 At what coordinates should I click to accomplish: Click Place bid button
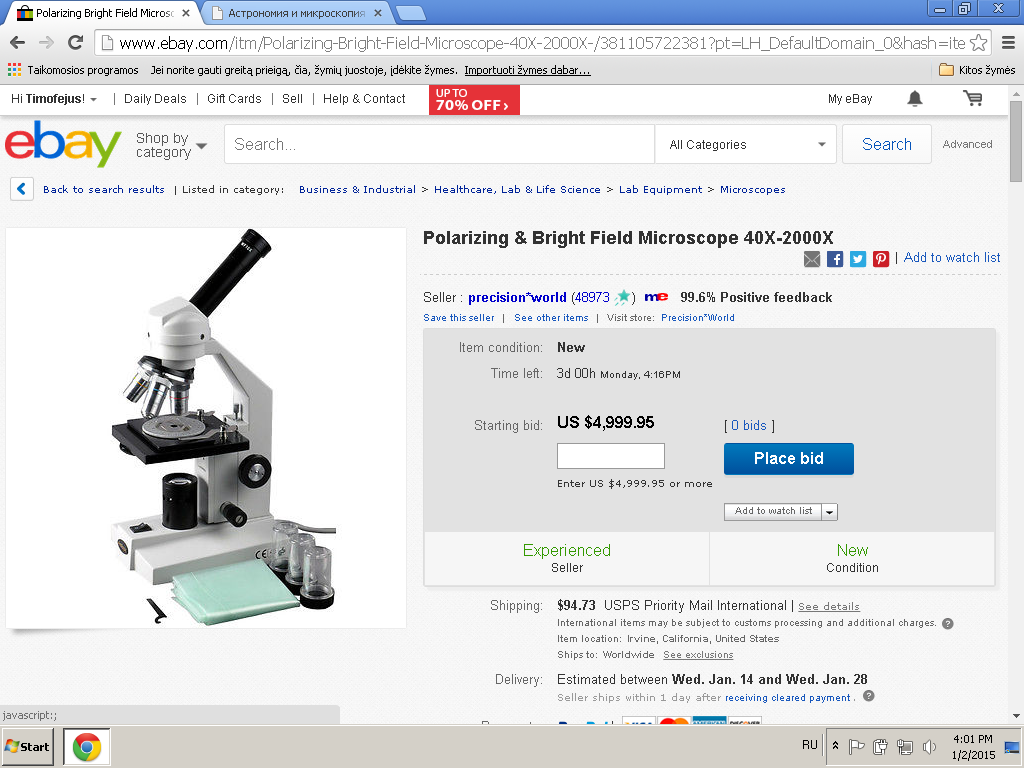tap(788, 458)
